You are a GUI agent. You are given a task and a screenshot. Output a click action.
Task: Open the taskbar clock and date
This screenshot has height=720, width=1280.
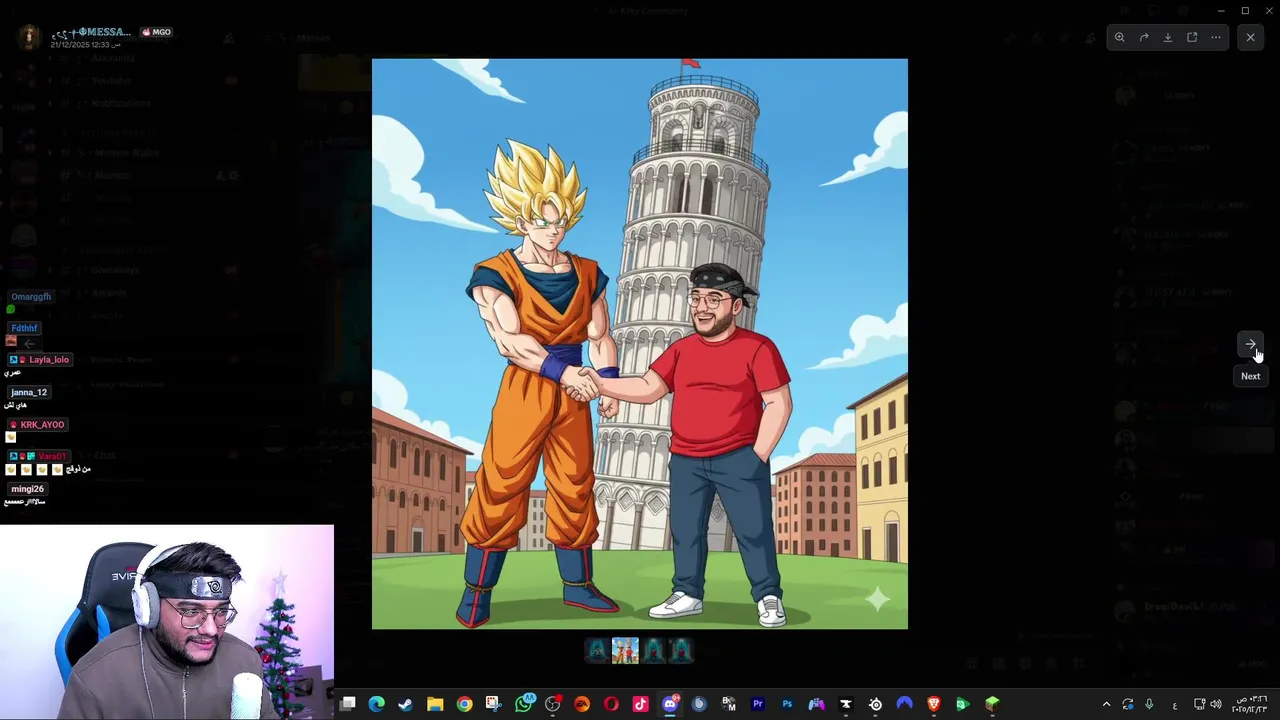point(1249,704)
